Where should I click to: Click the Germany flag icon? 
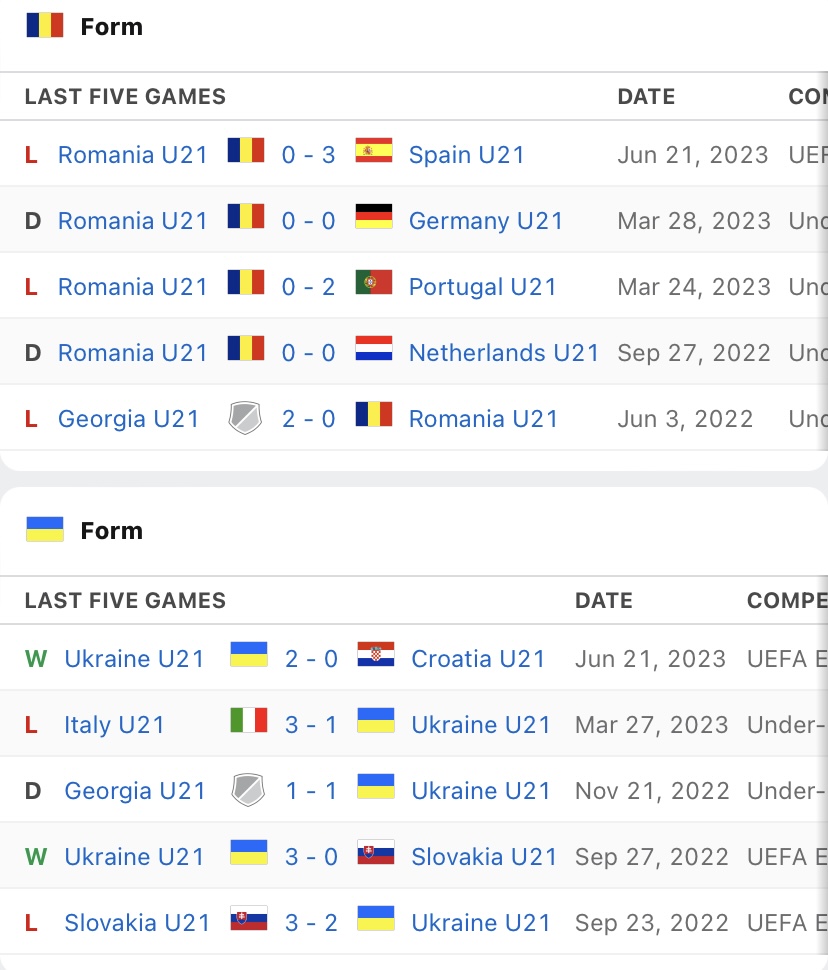374,218
